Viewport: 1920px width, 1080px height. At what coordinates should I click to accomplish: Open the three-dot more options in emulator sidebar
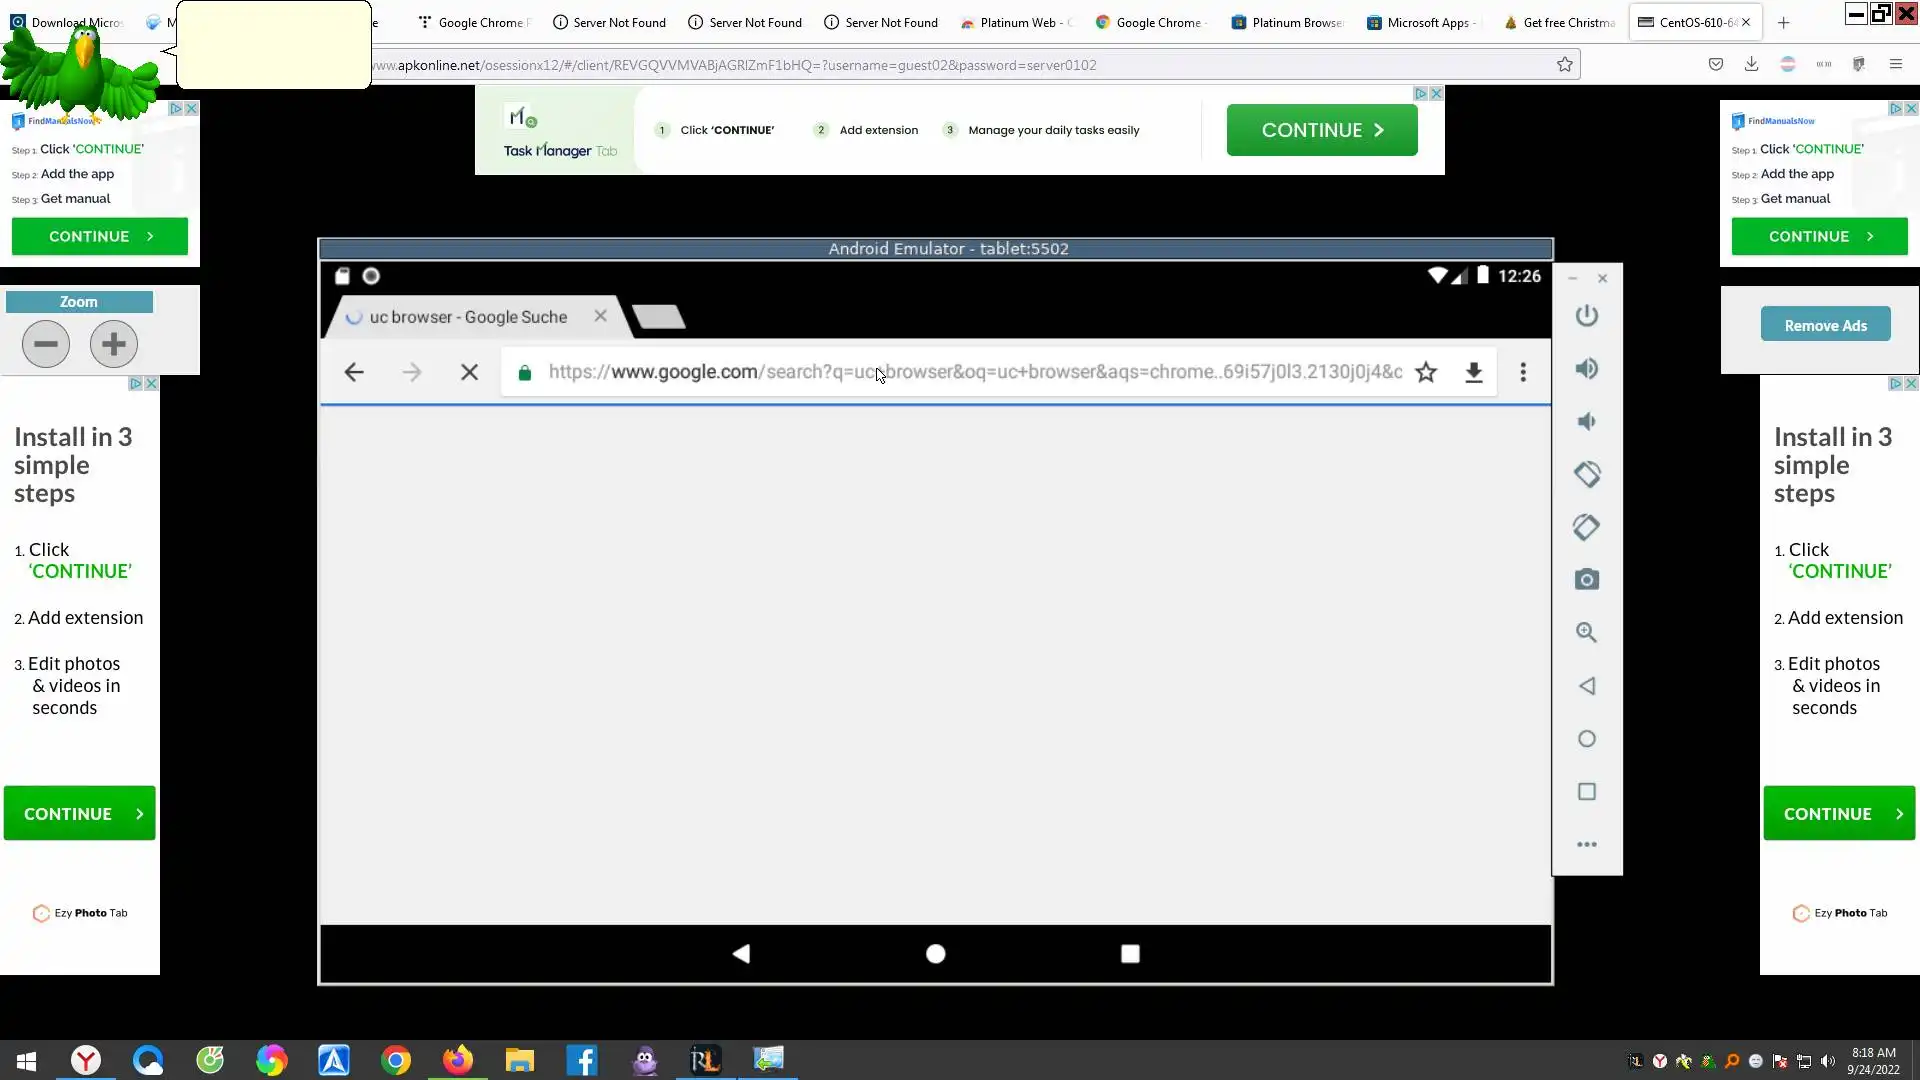pyautogui.click(x=1587, y=845)
